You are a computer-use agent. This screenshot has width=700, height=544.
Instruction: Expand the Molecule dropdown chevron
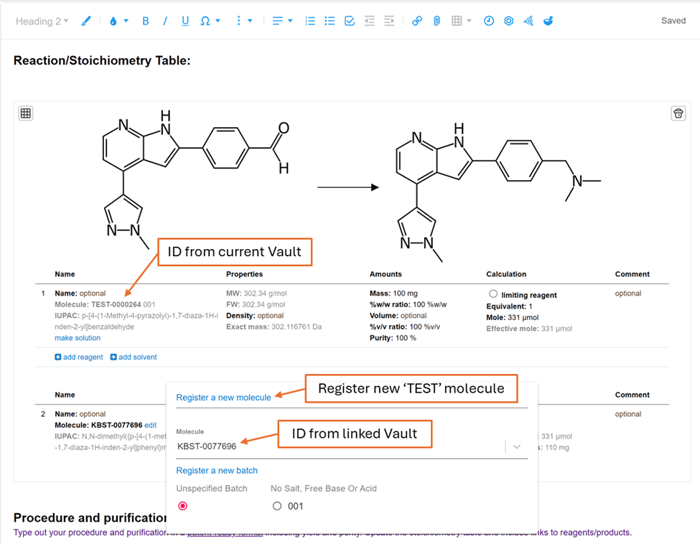click(517, 447)
